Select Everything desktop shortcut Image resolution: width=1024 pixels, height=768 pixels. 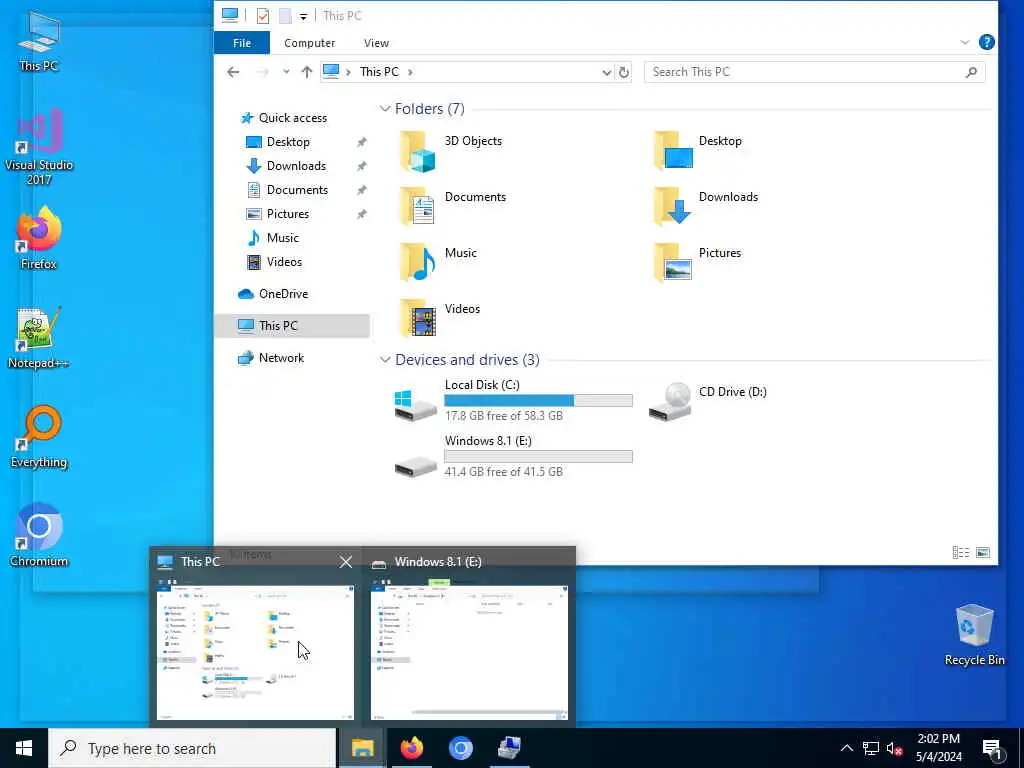(39, 438)
